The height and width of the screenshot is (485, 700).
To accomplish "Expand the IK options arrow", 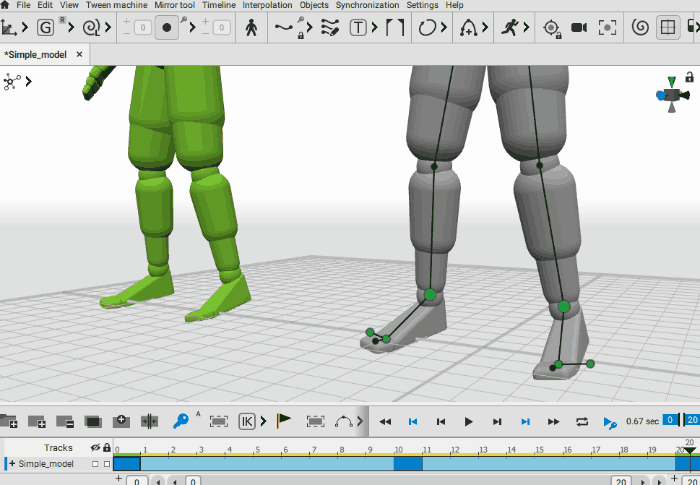I will click(263, 421).
